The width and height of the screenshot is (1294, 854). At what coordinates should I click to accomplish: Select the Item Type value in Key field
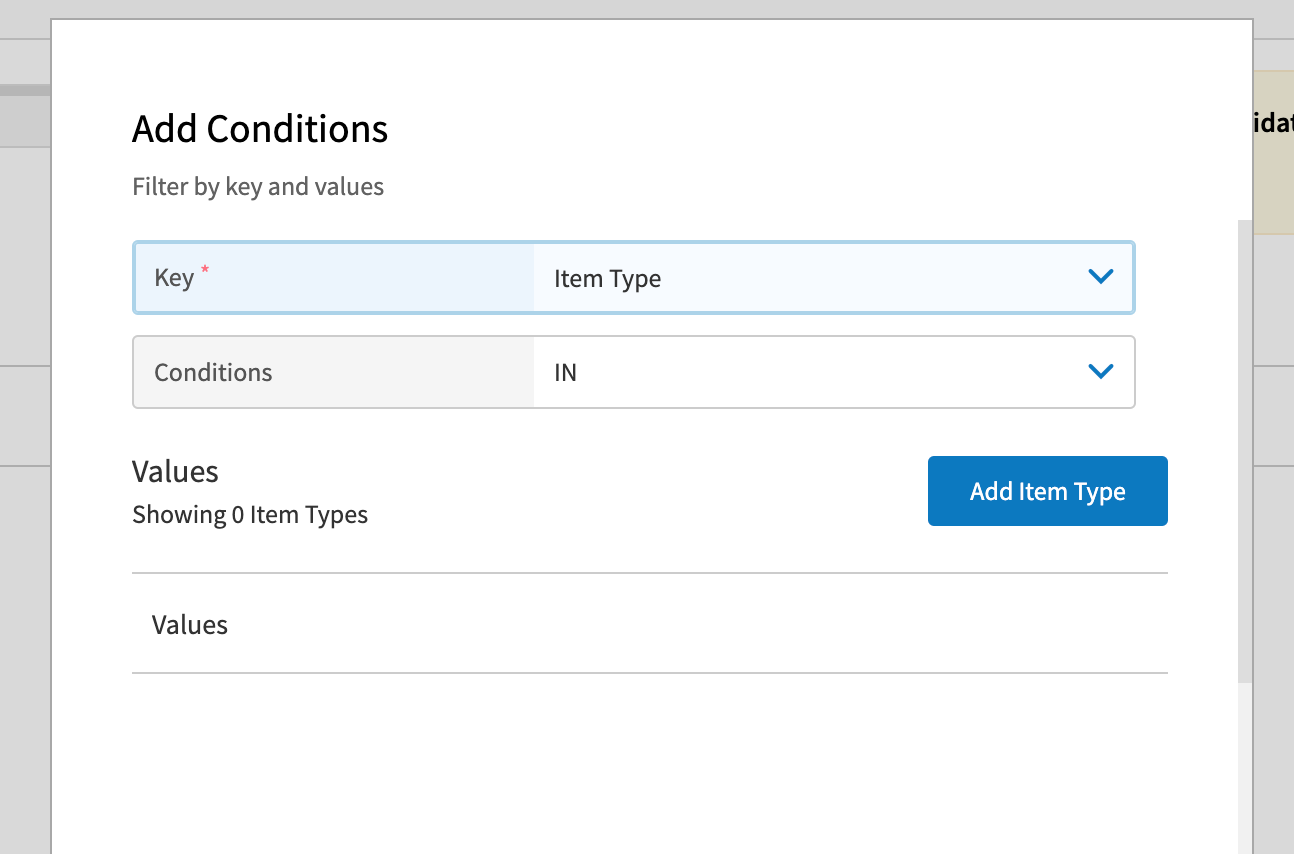607,278
